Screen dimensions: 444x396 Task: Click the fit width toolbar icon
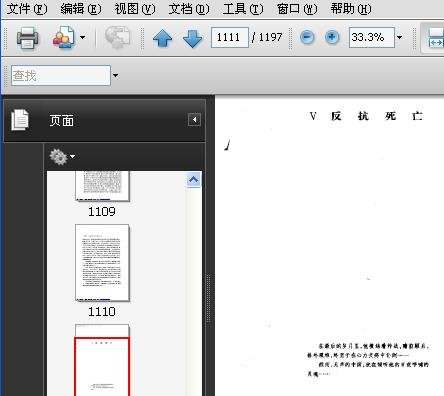pos(435,38)
